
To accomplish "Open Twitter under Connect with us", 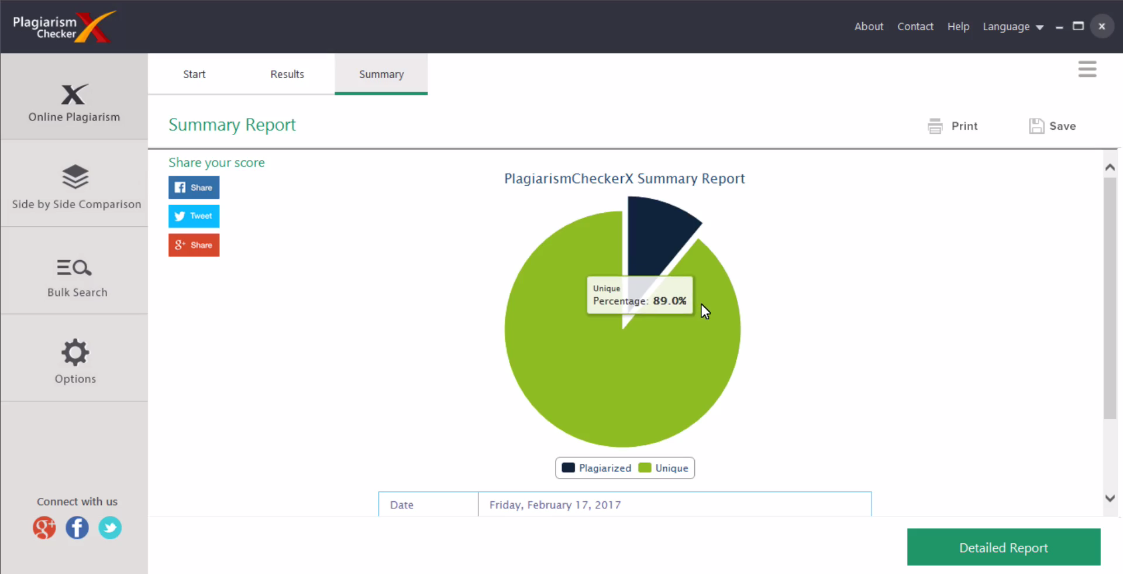I will [x=110, y=528].
